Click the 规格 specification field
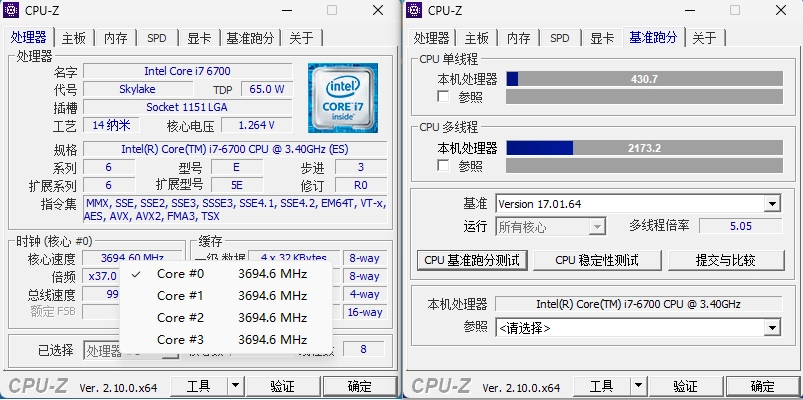803x400 pixels. pos(235,149)
